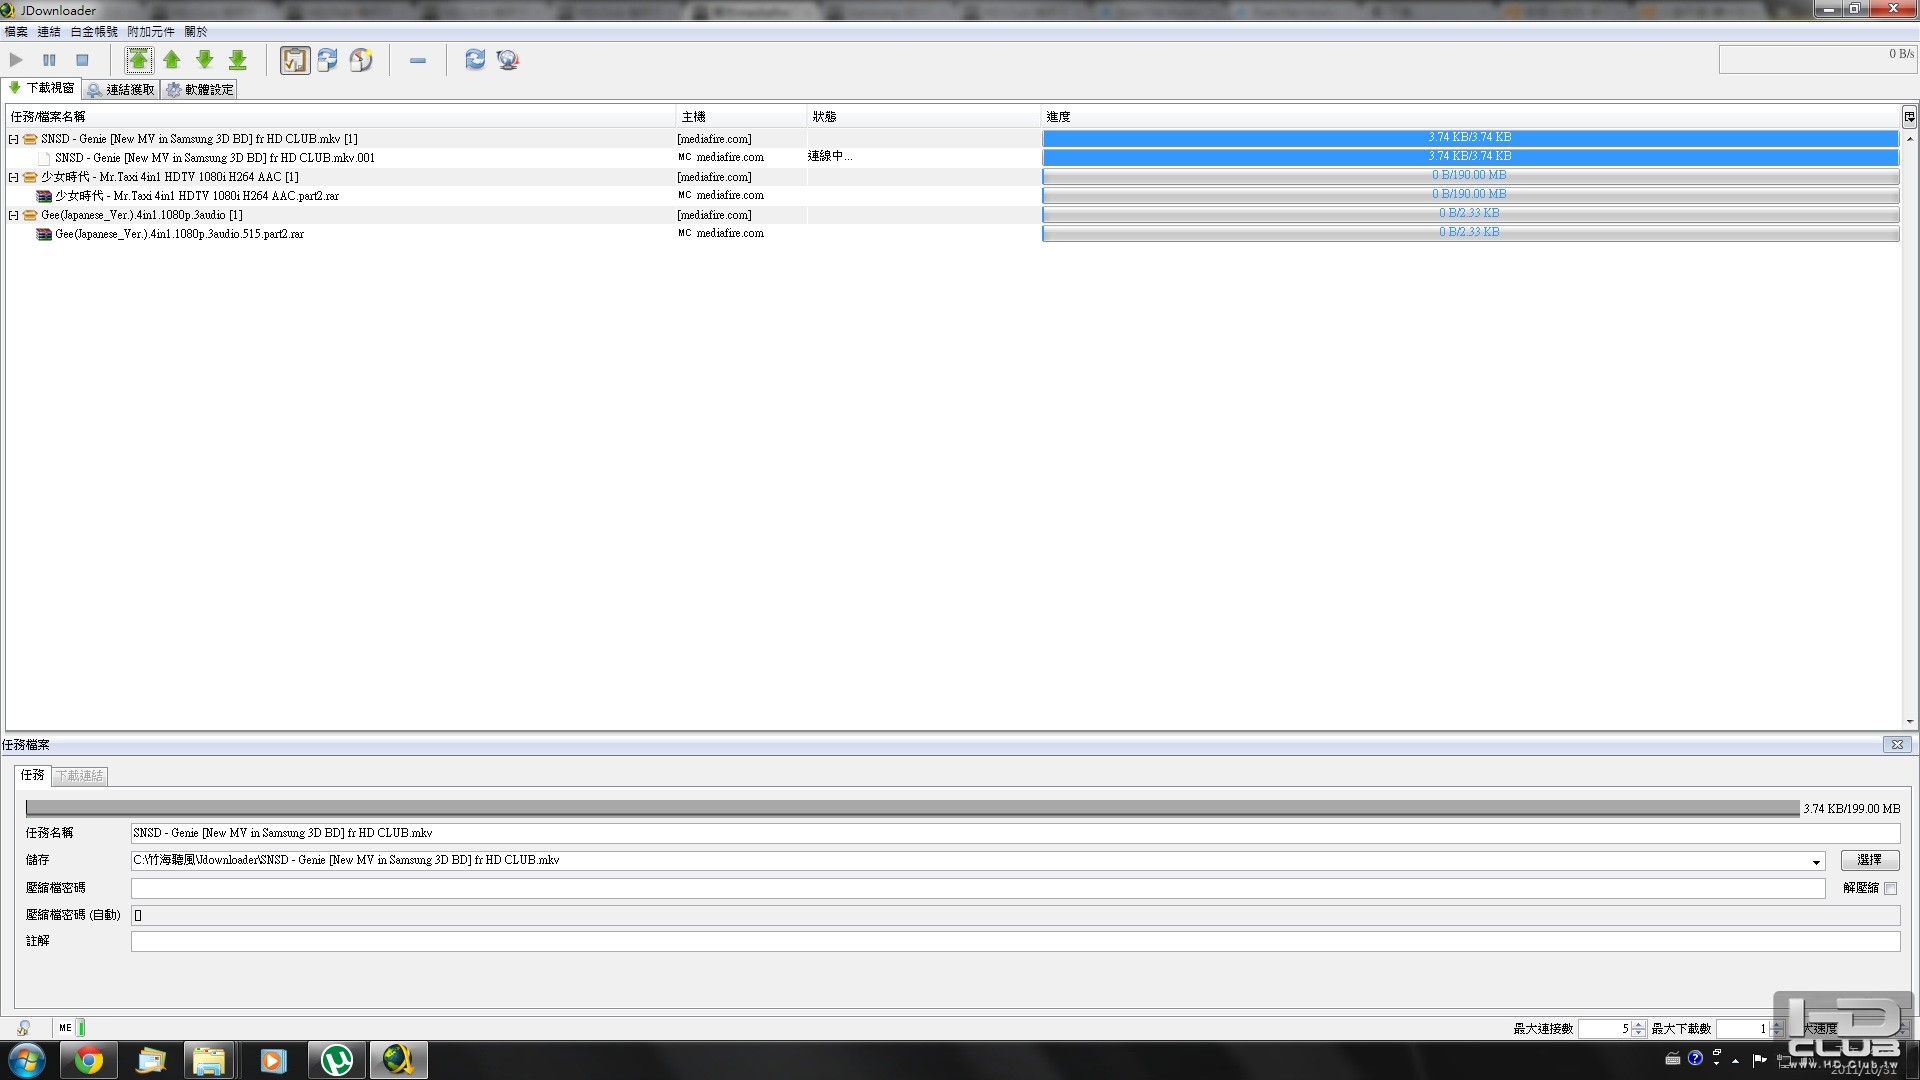Open column chooser icon at table corner
Screen dimensions: 1920x1080
pyautogui.click(x=1909, y=117)
